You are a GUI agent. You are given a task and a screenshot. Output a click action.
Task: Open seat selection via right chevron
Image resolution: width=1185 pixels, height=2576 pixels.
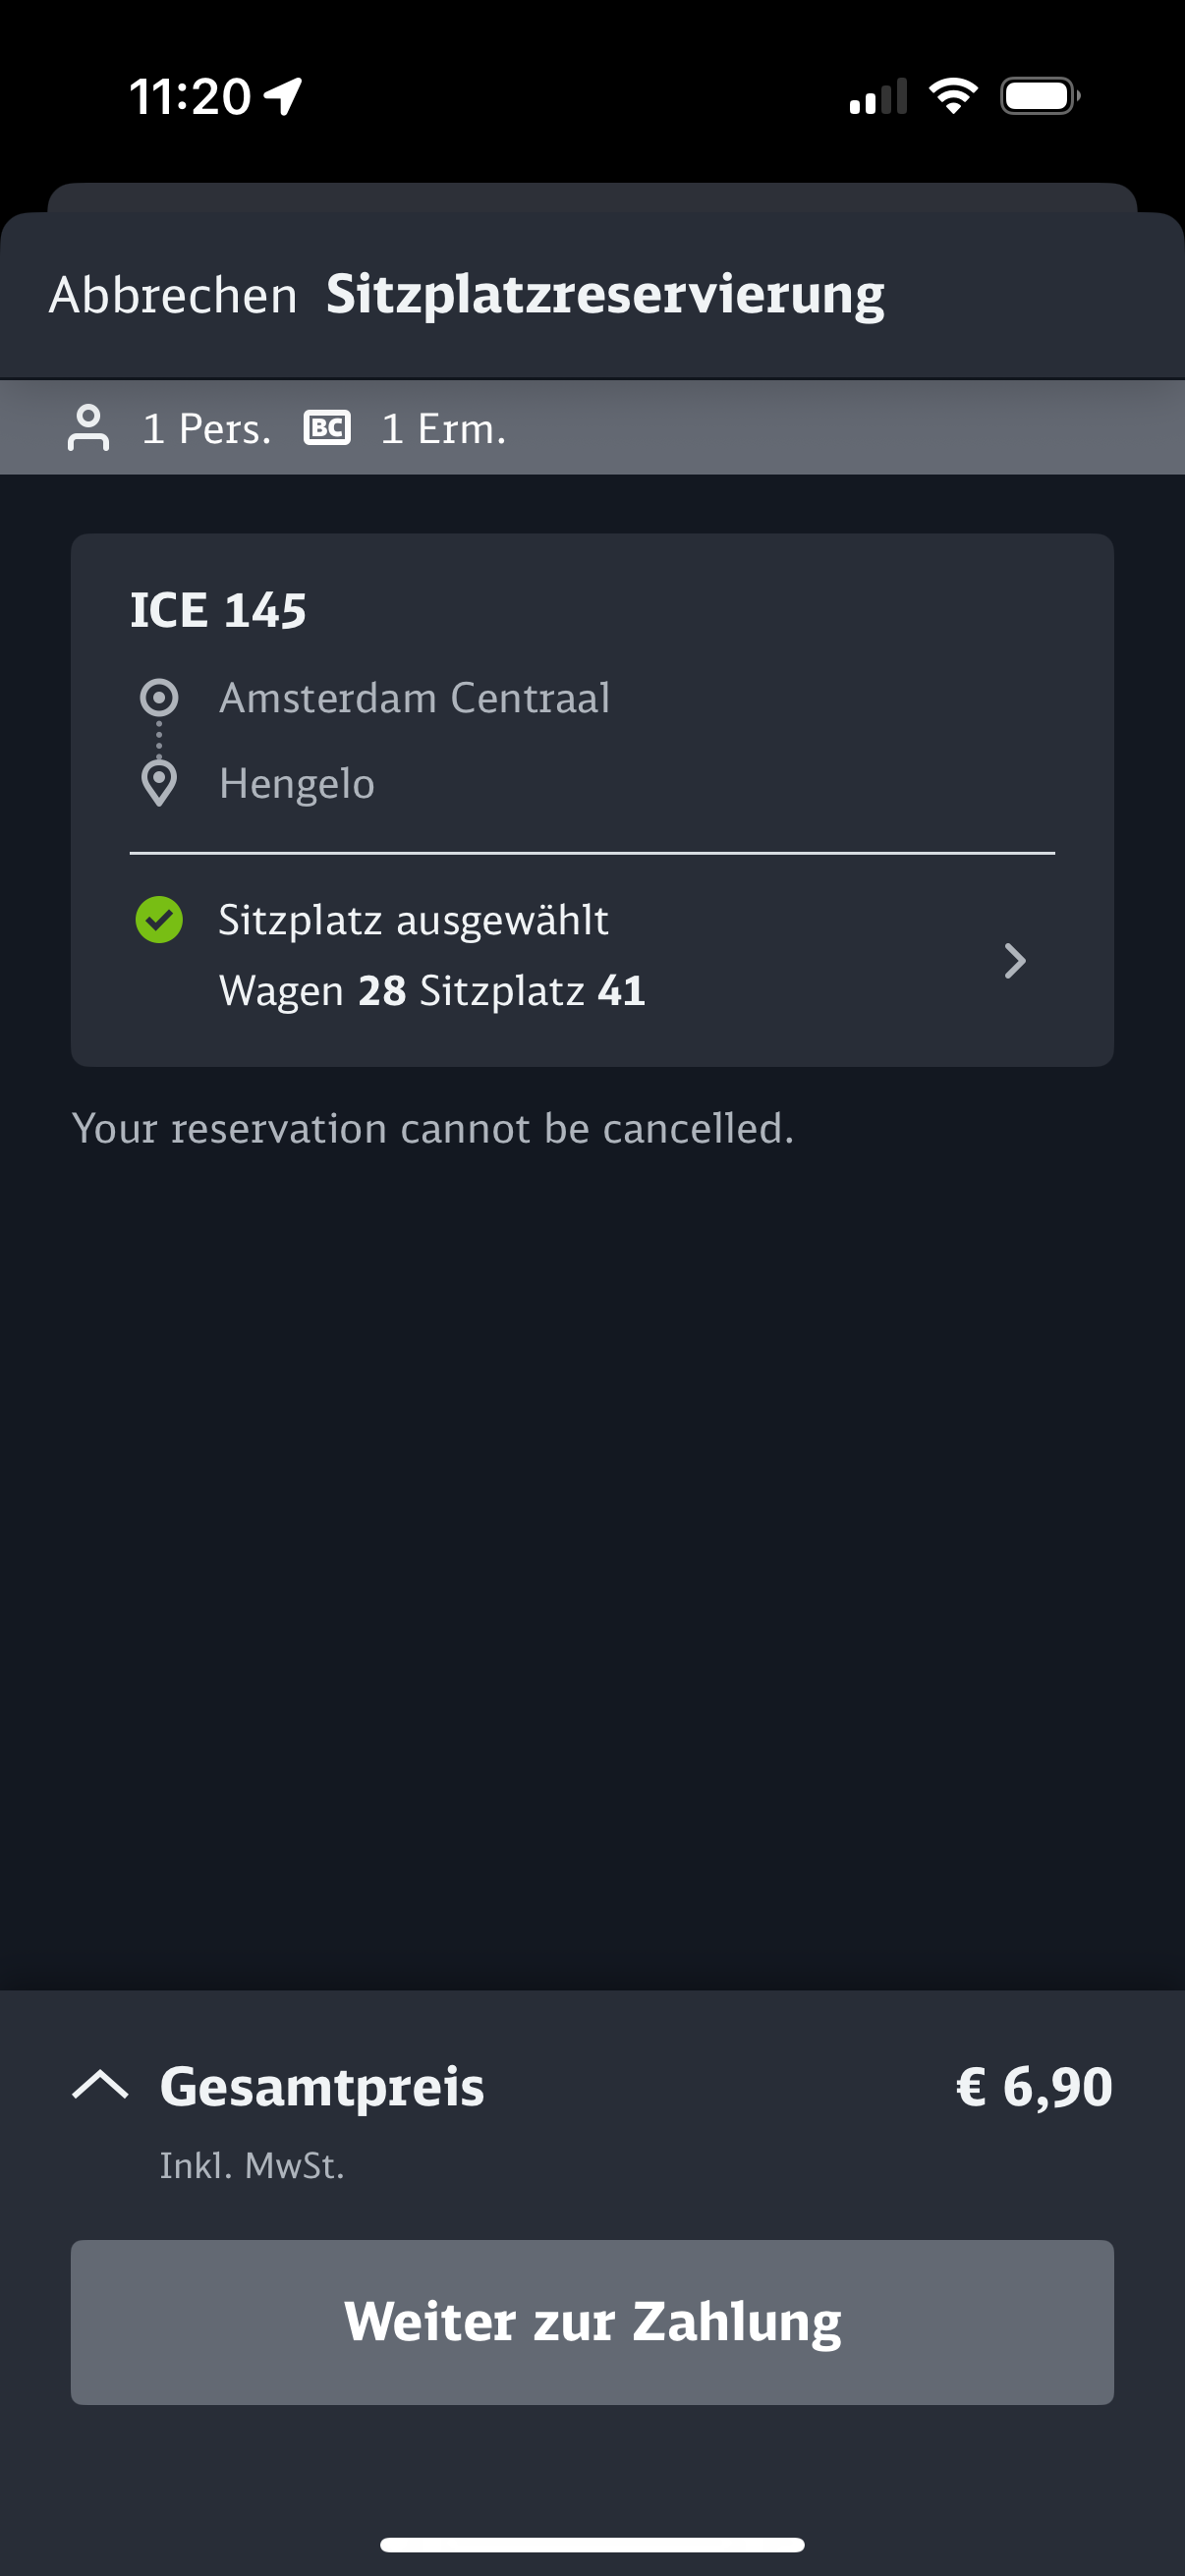(x=1014, y=961)
